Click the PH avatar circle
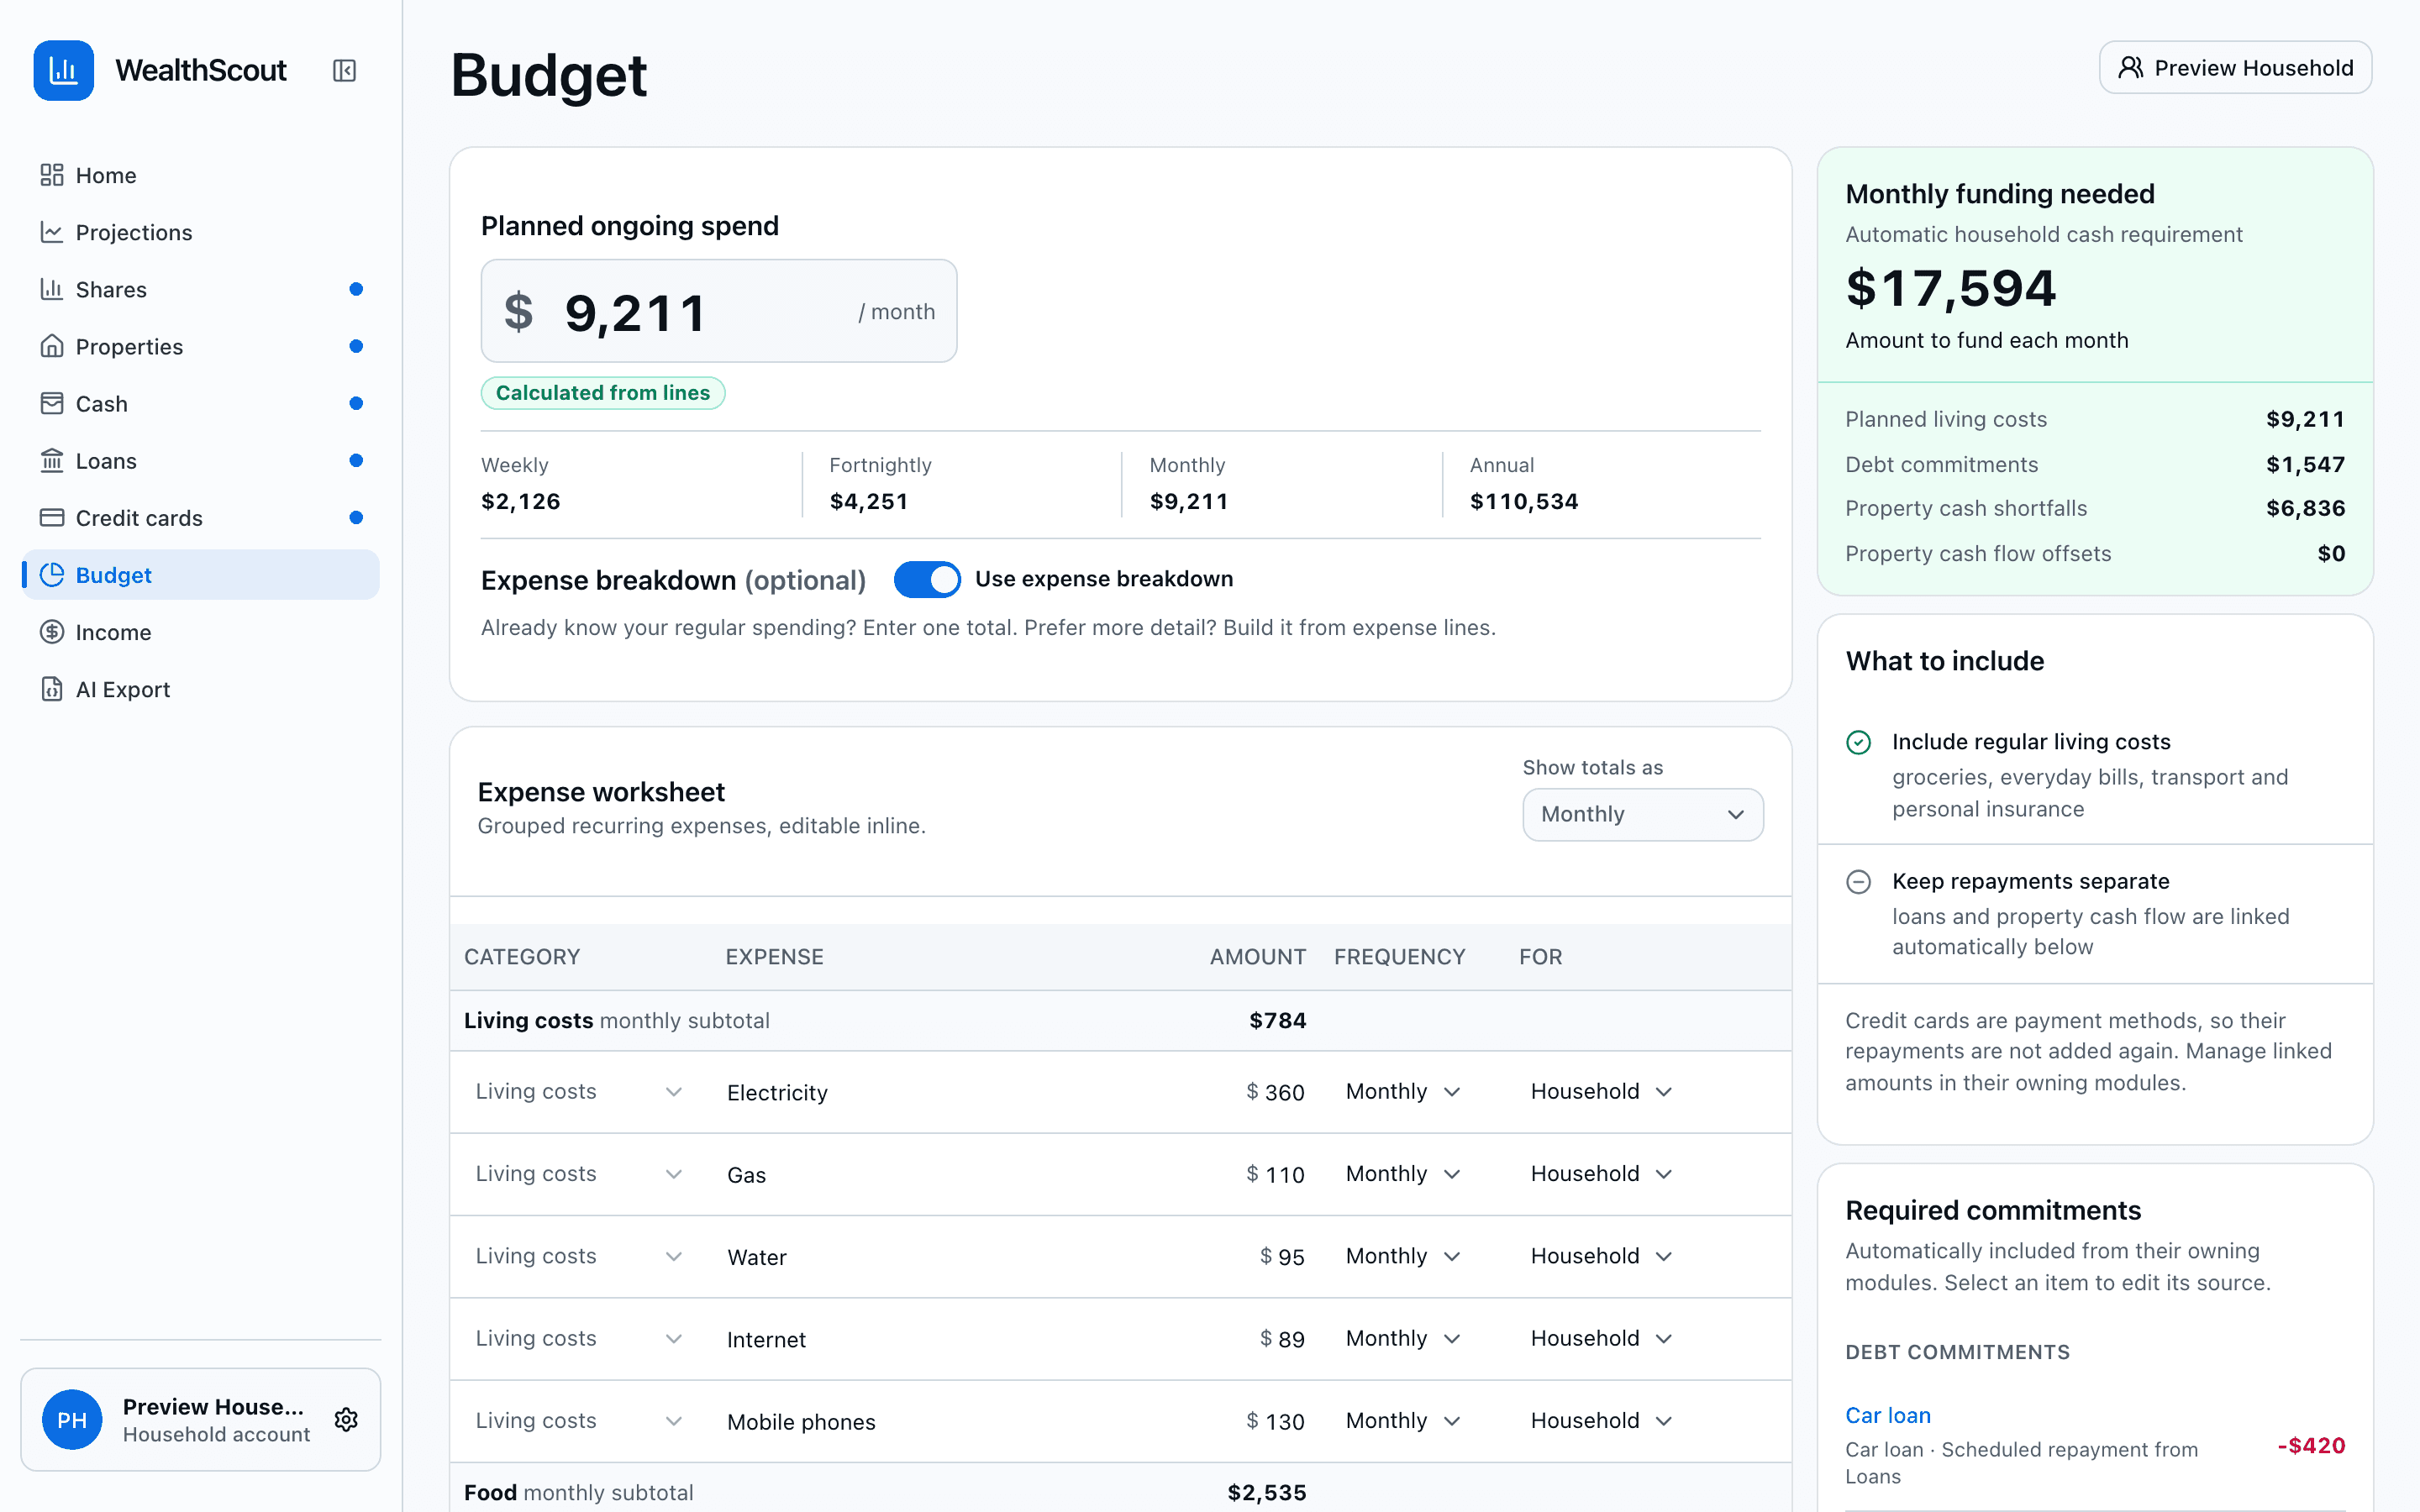 point(72,1419)
